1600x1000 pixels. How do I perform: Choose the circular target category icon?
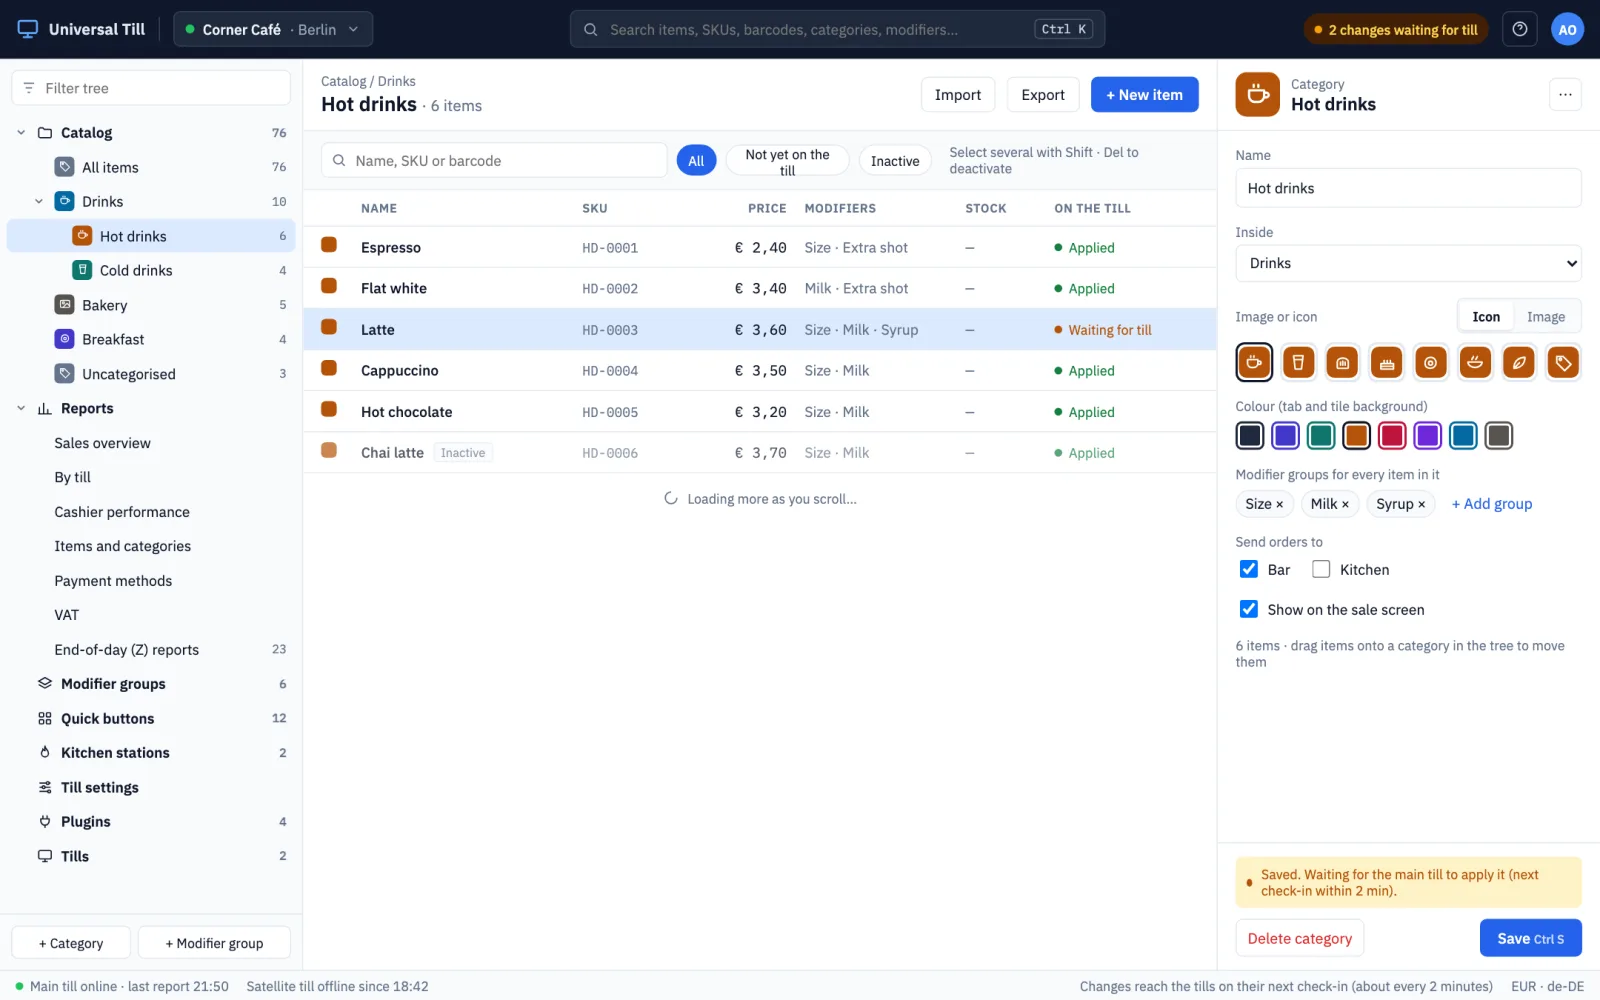coord(1430,362)
